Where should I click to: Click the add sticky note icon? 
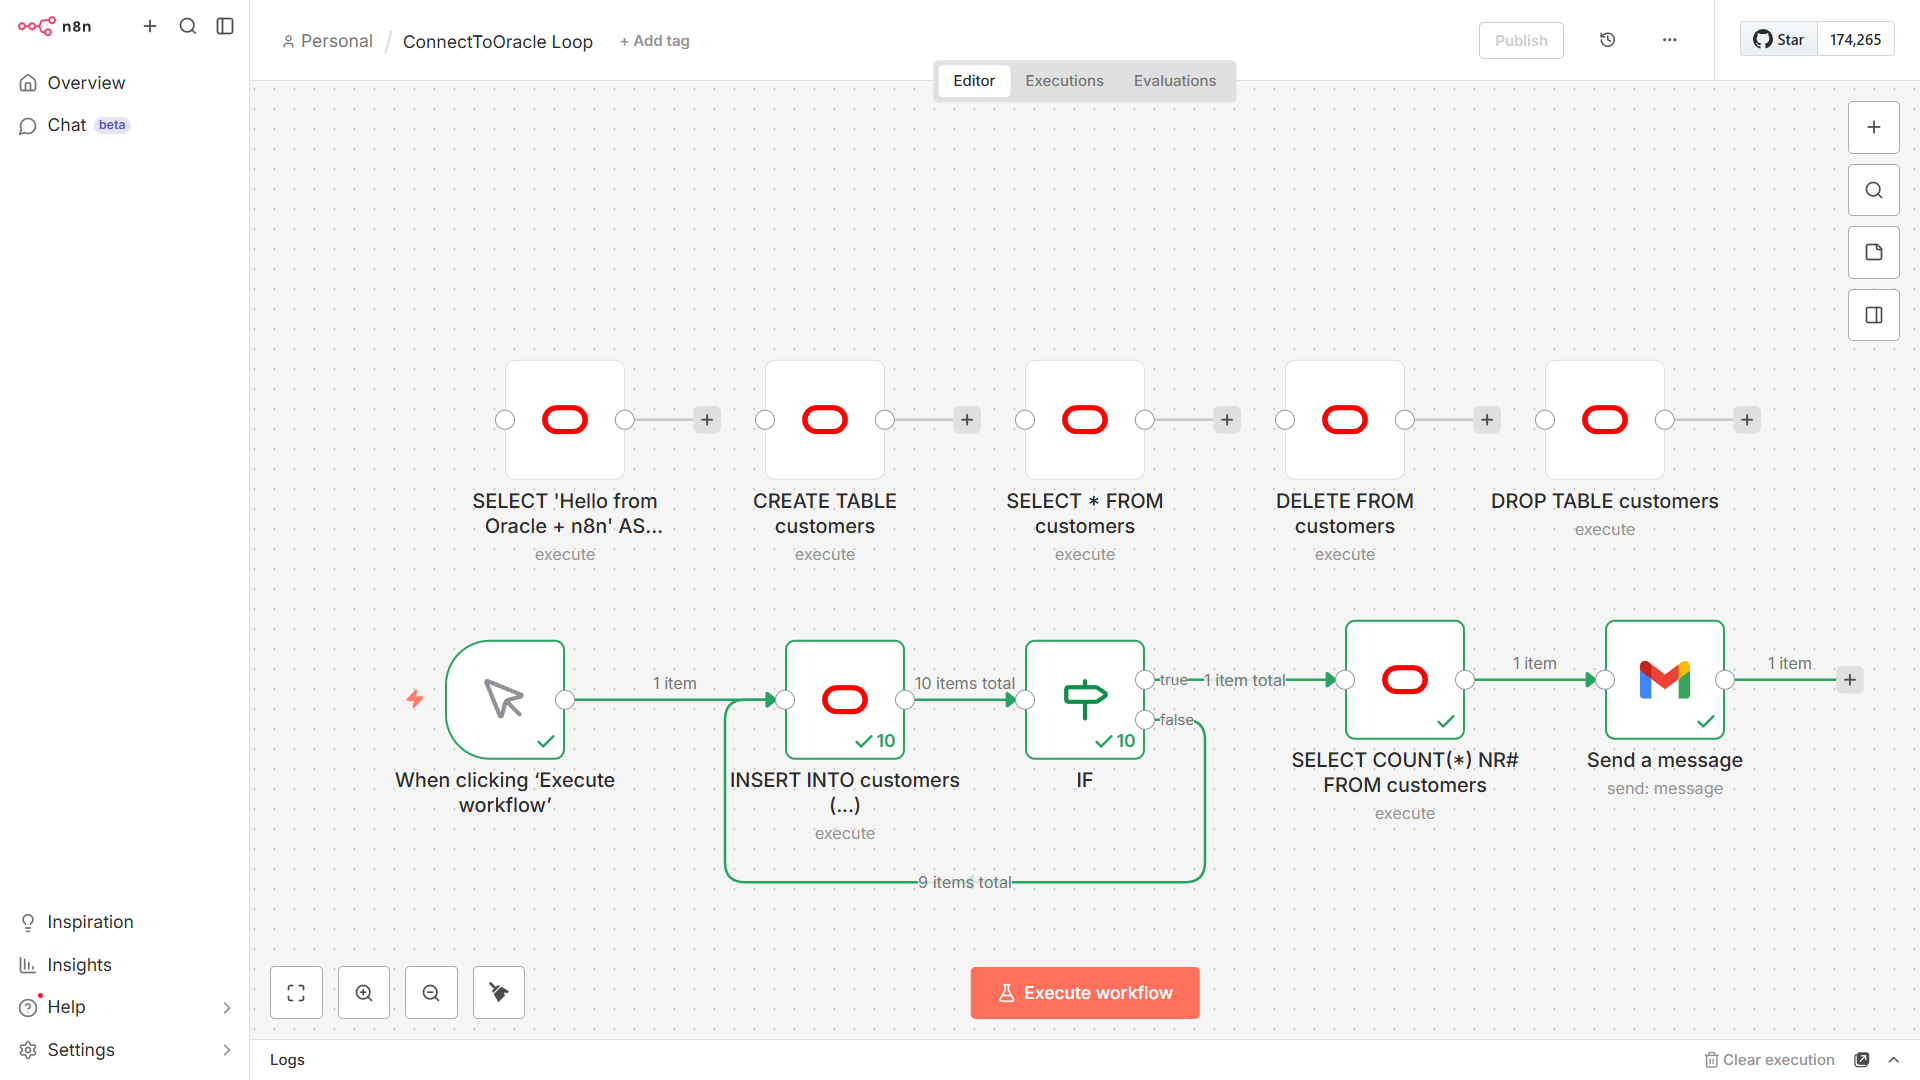pyautogui.click(x=1874, y=253)
